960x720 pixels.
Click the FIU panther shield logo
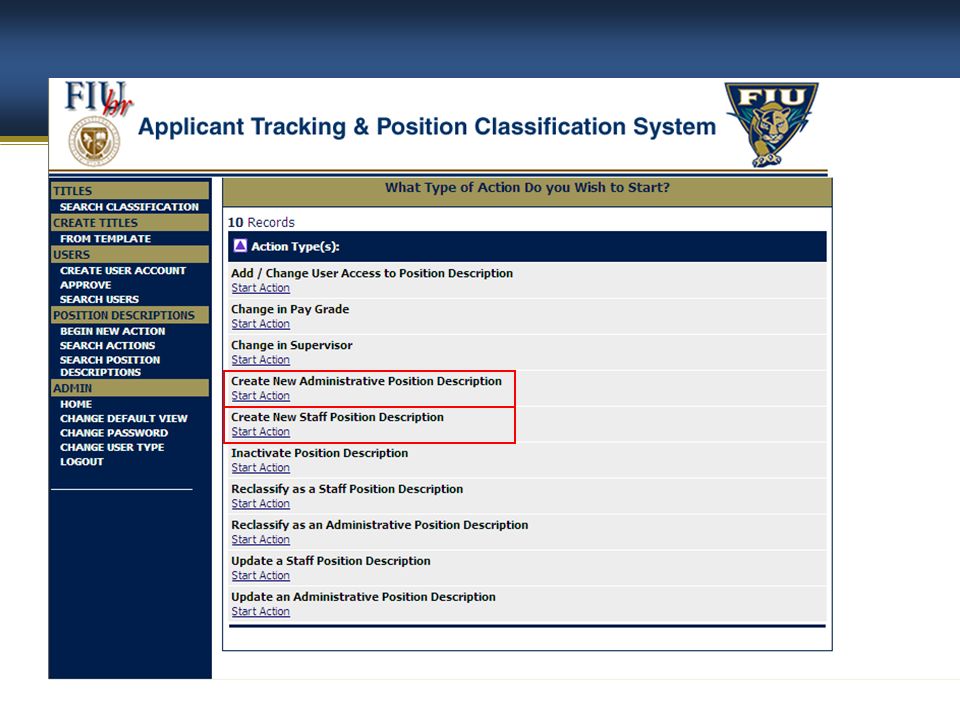pyautogui.click(x=771, y=125)
